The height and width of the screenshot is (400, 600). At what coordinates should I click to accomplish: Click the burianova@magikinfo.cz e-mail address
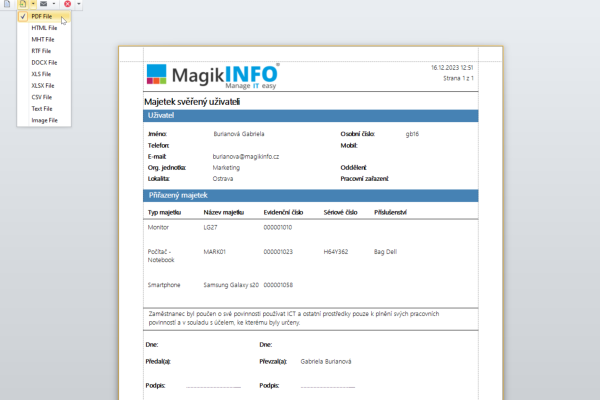coord(246,157)
